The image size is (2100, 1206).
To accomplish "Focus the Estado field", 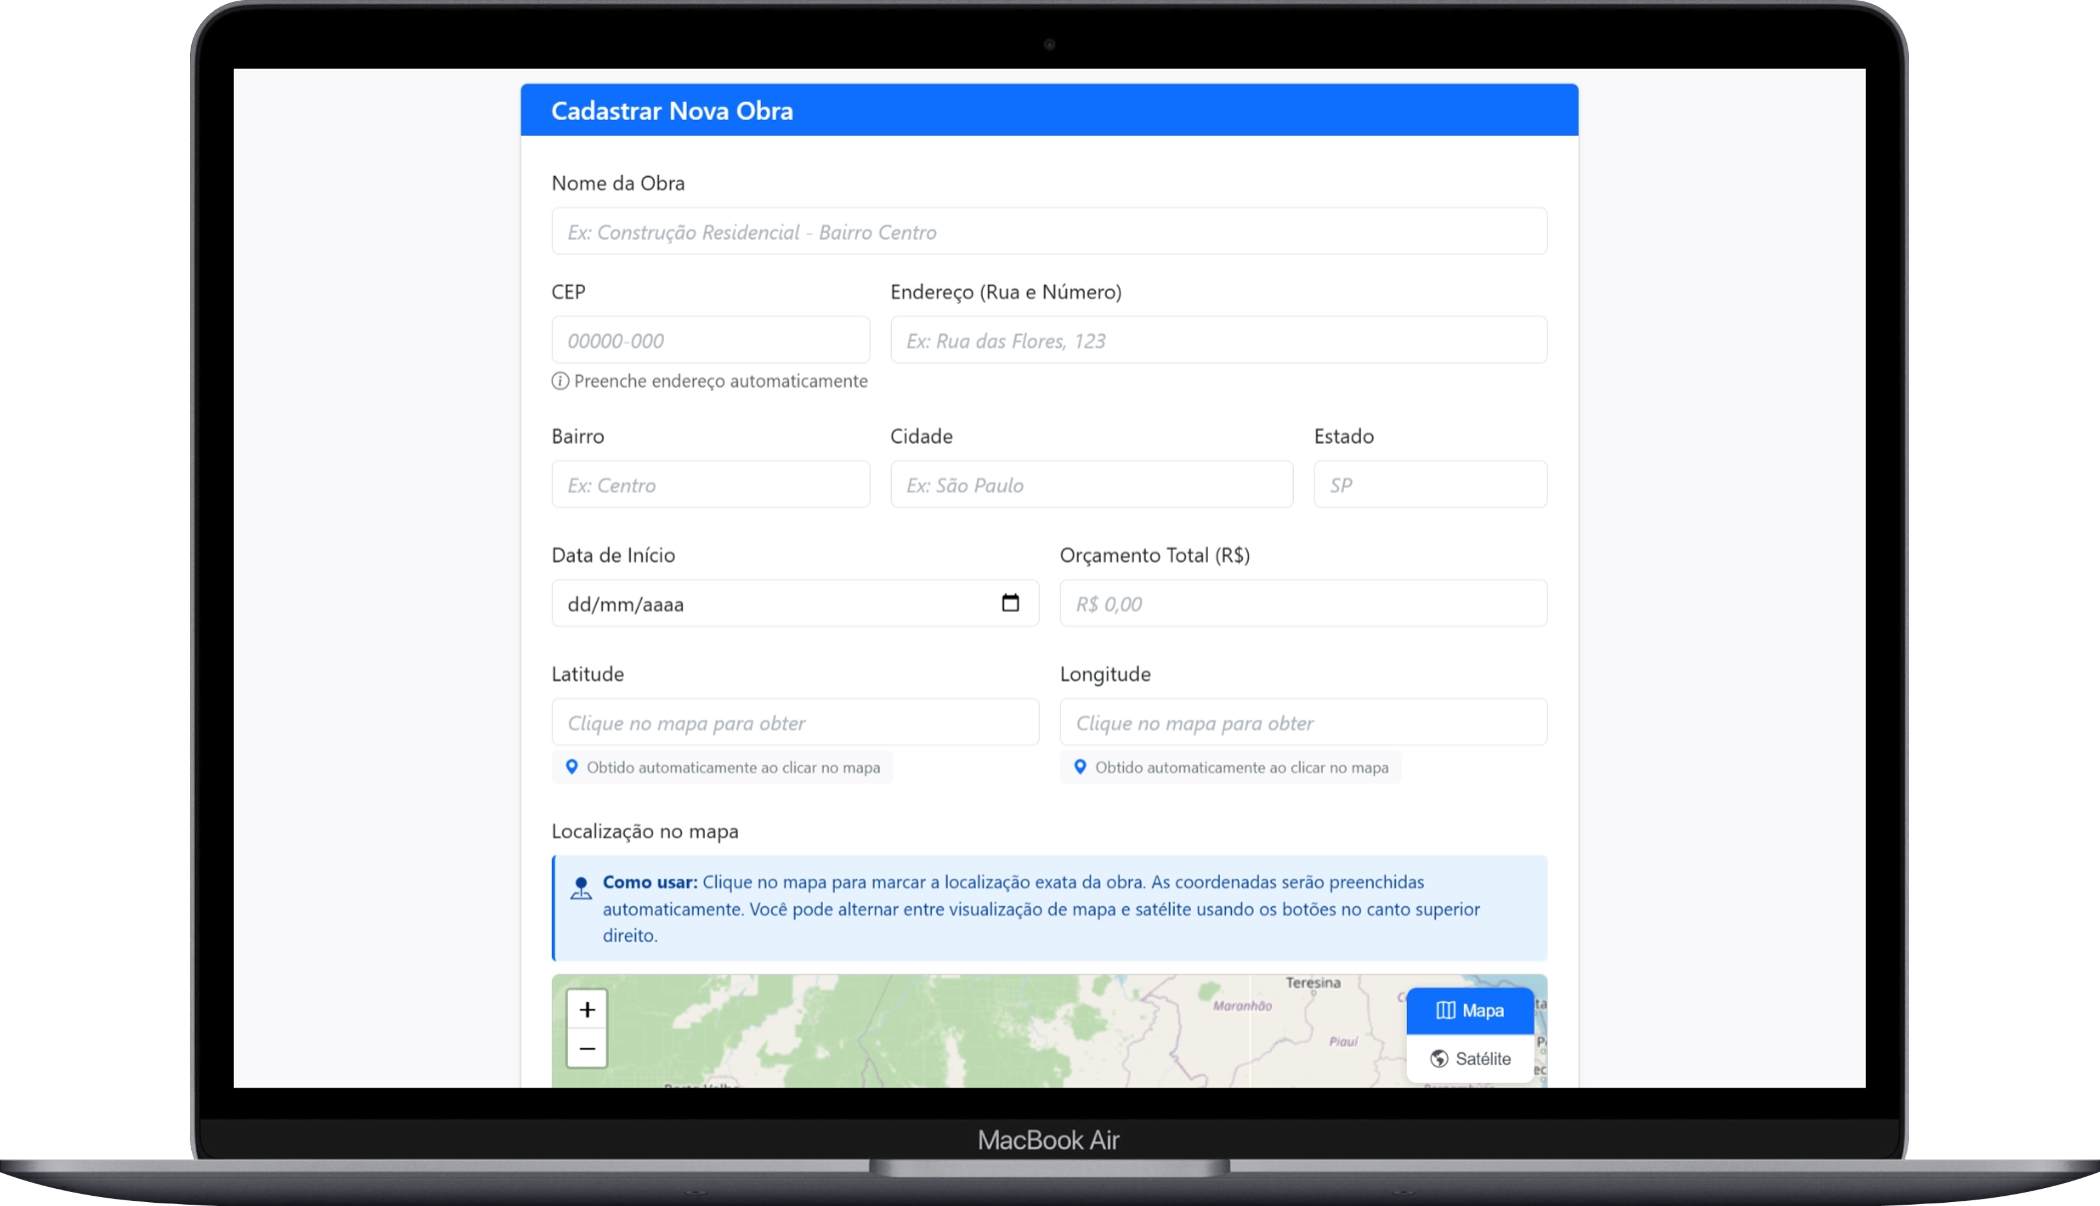I will tap(1429, 485).
